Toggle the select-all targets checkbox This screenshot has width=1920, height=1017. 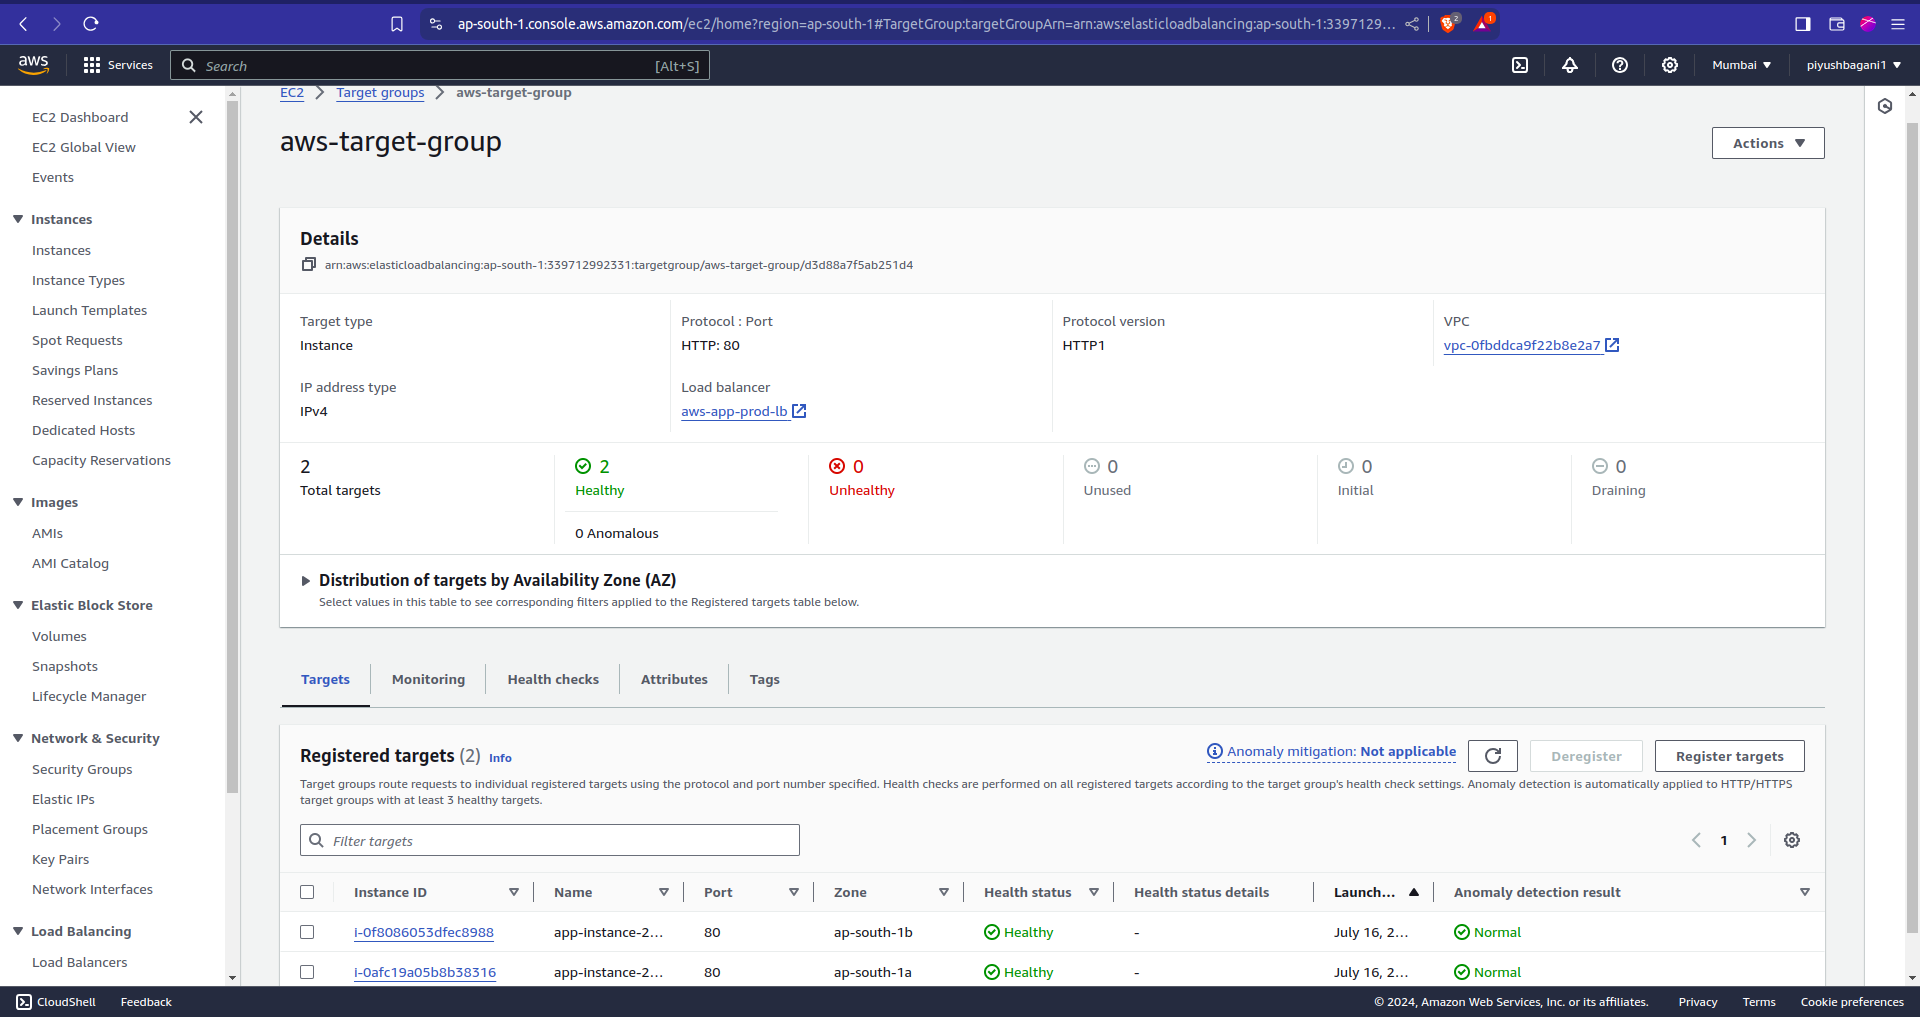pyautogui.click(x=307, y=892)
